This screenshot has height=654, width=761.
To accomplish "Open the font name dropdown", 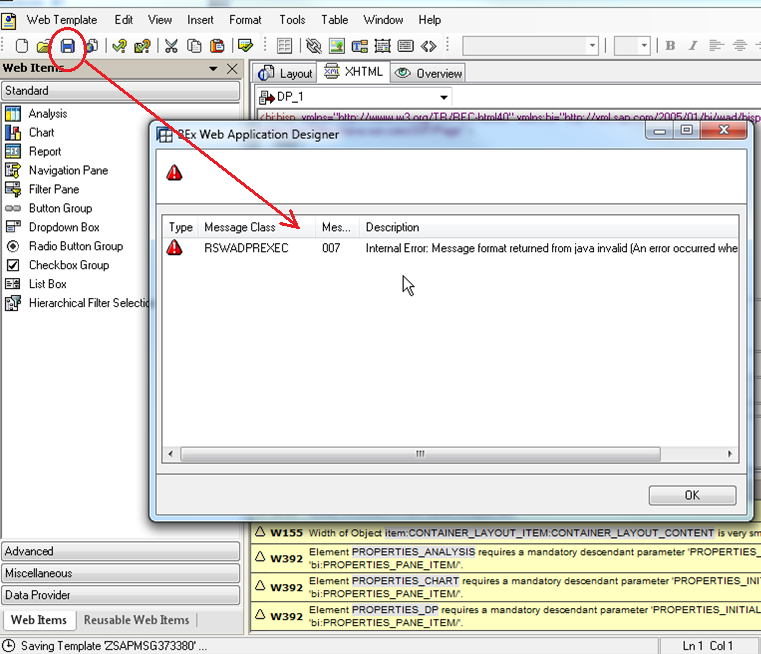I will pos(592,46).
